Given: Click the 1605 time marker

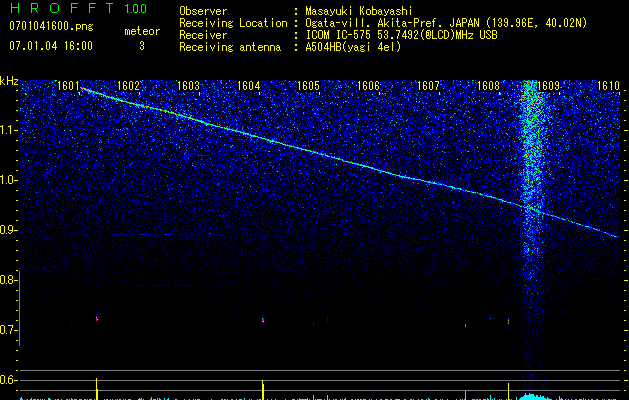Looking at the screenshot, I should click(x=308, y=85).
